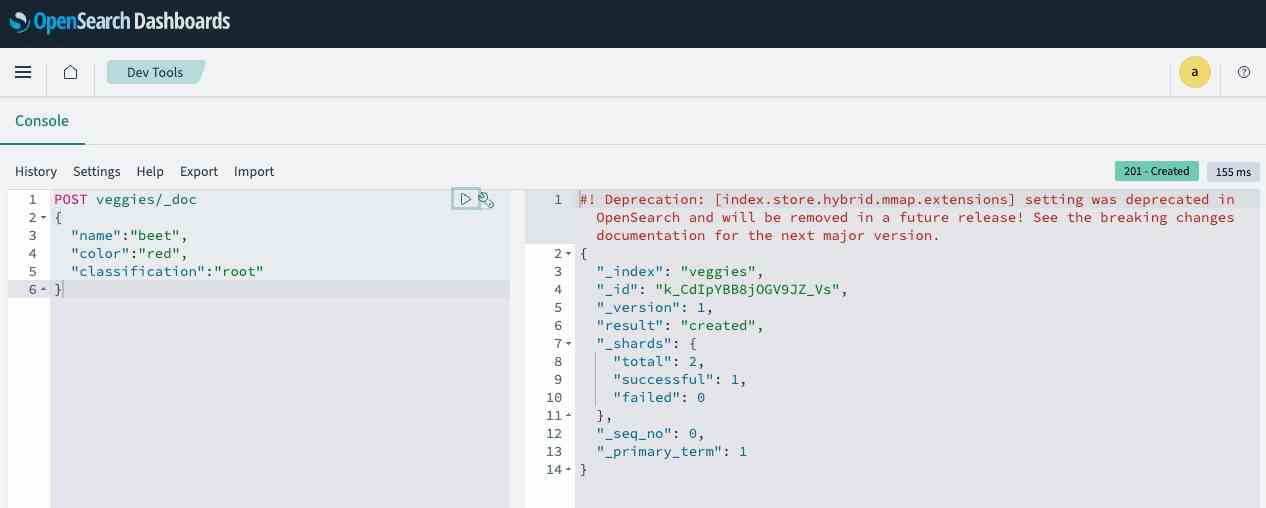Collapse request body fold arrow on line 2
The width and height of the screenshot is (1266, 508).
click(44, 218)
